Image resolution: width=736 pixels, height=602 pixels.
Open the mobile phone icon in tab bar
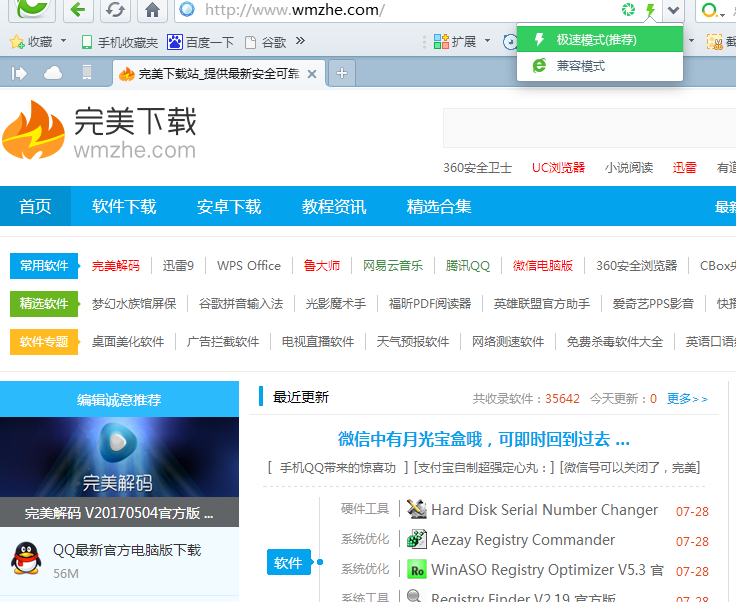click(x=87, y=72)
